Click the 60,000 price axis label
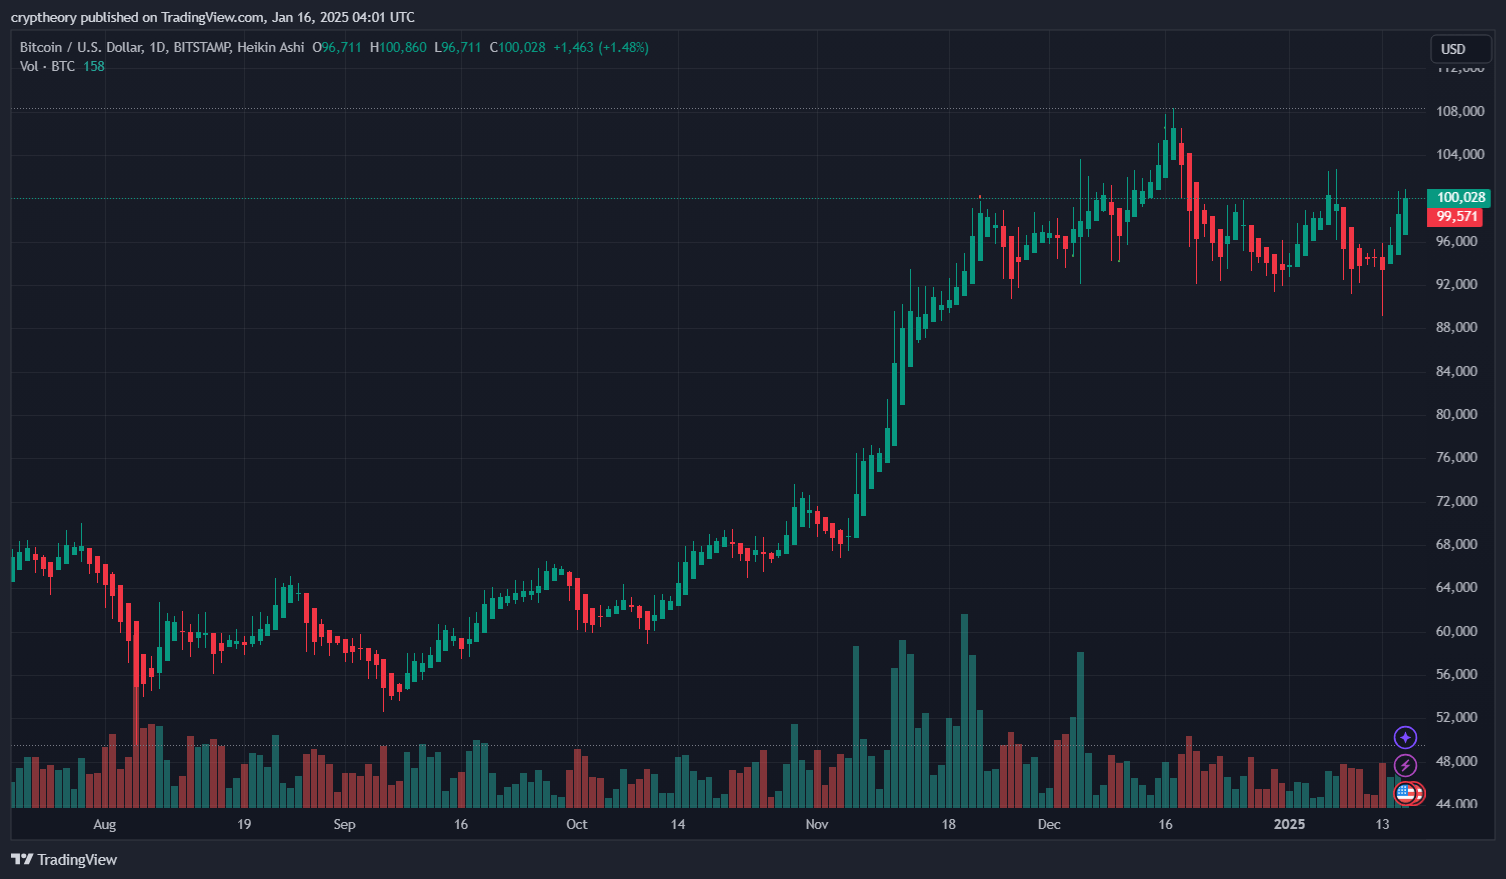This screenshot has height=879, width=1506. [1456, 631]
